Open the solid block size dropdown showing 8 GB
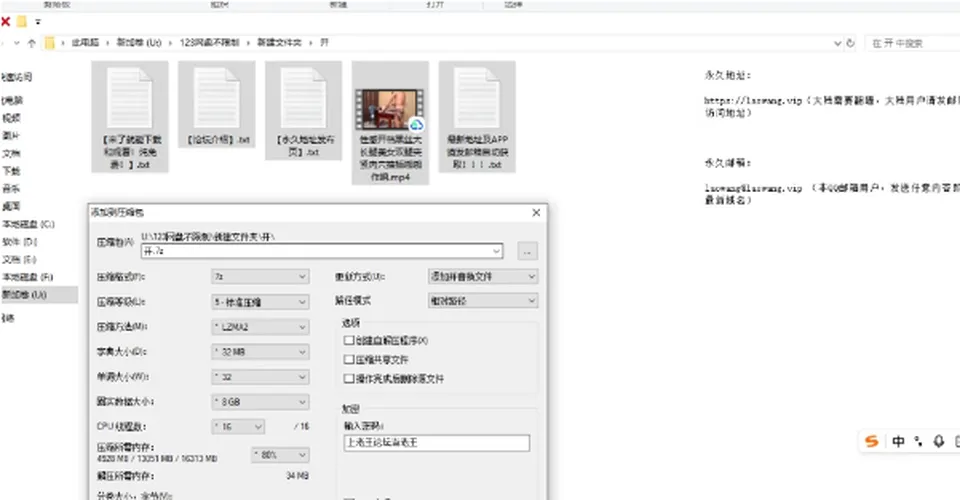The image size is (960, 500). click(260, 402)
